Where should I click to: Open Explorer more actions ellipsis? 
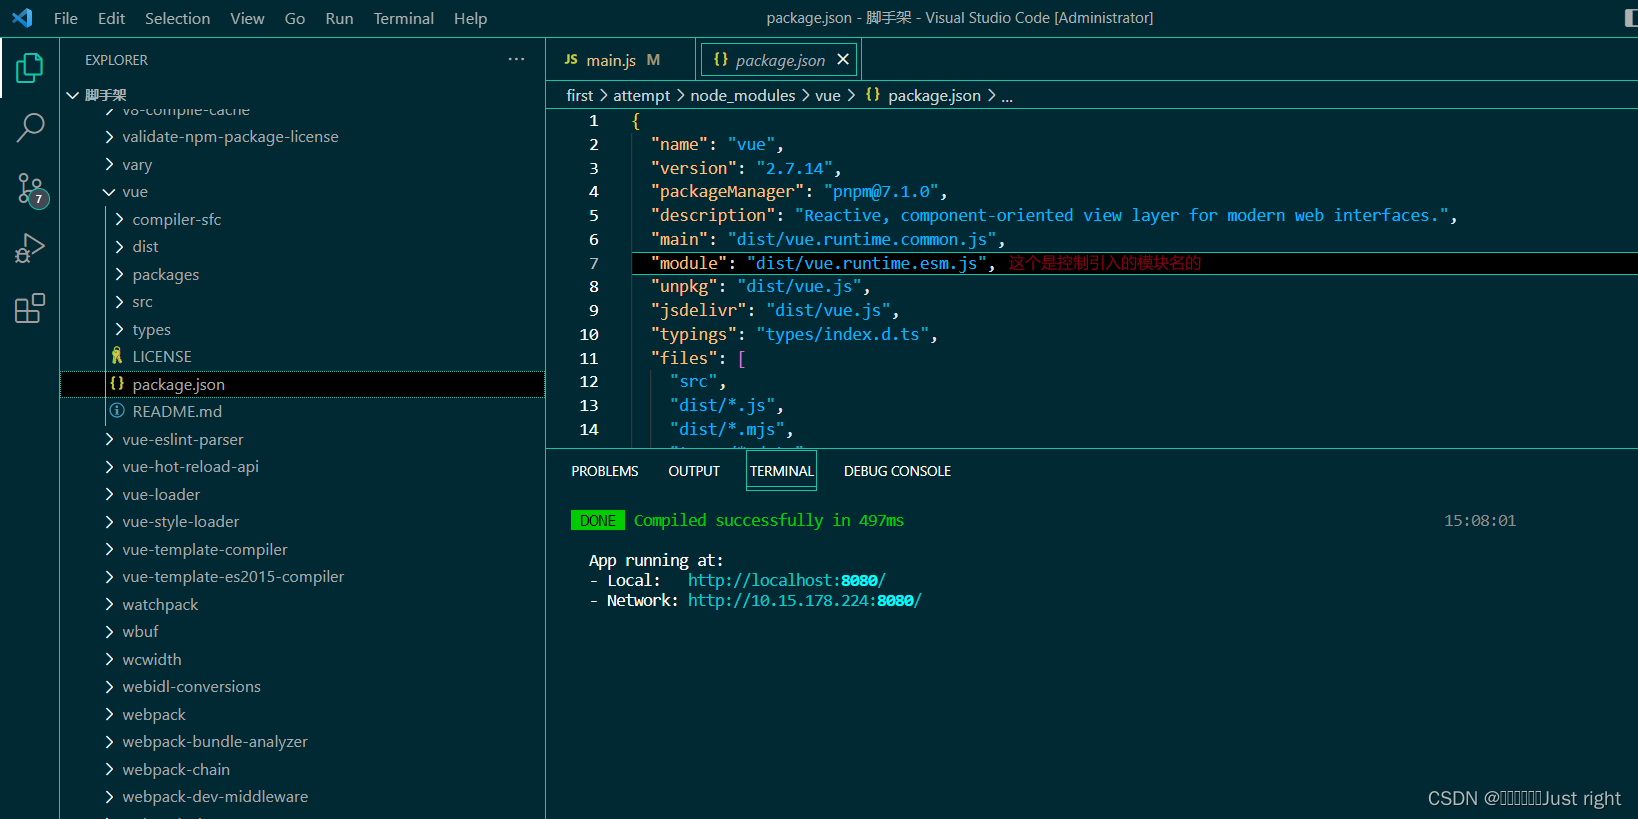coord(516,59)
